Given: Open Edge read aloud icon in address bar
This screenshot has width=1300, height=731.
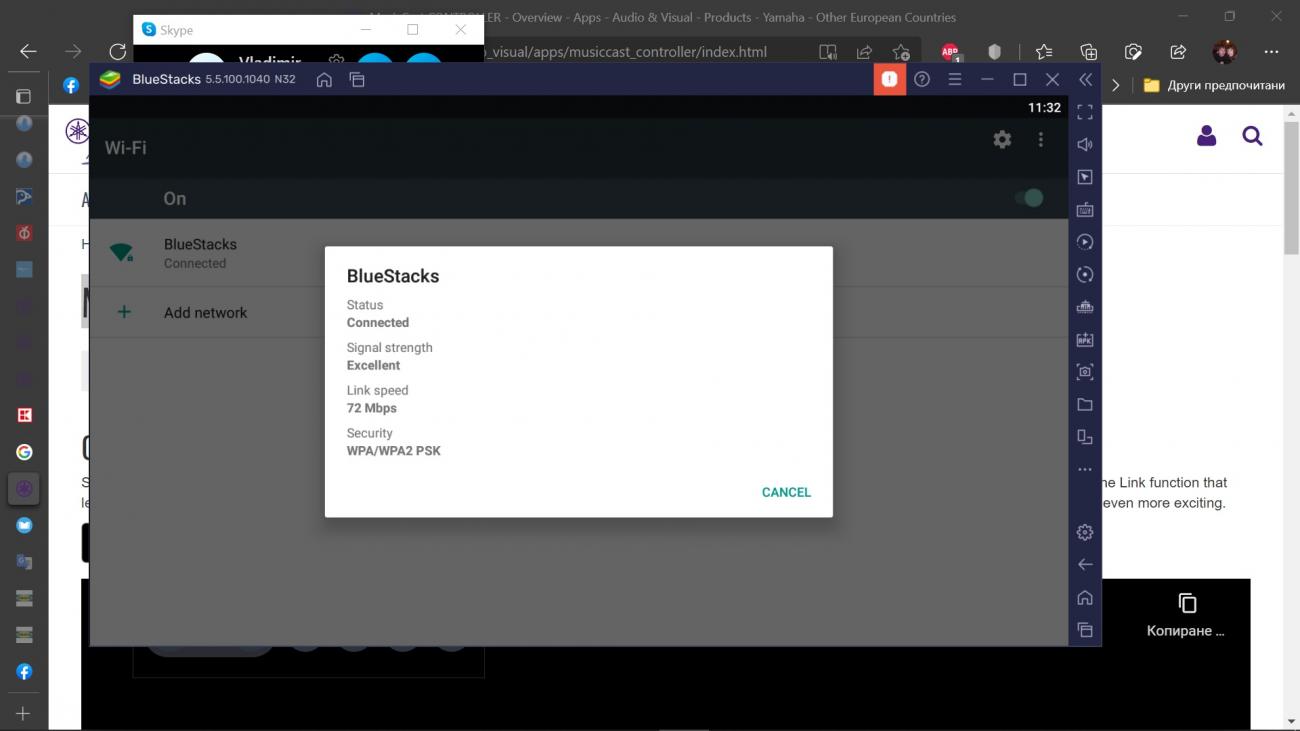Looking at the screenshot, I should pyautogui.click(x=827, y=52).
